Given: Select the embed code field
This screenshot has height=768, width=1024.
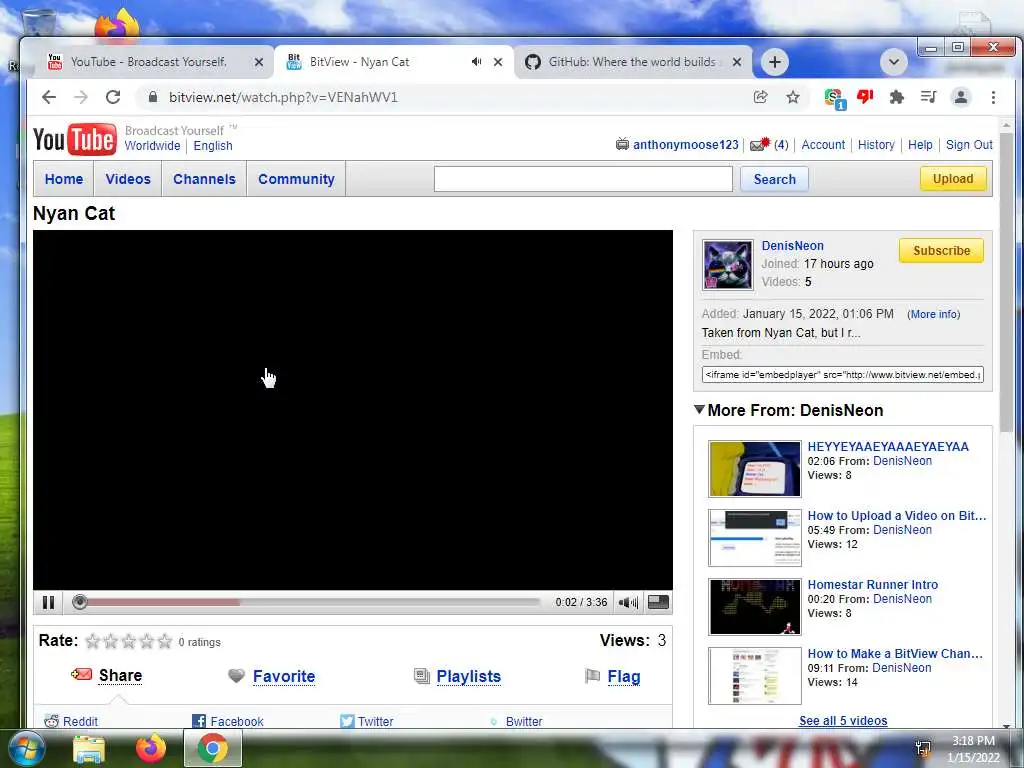Looking at the screenshot, I should point(842,375).
